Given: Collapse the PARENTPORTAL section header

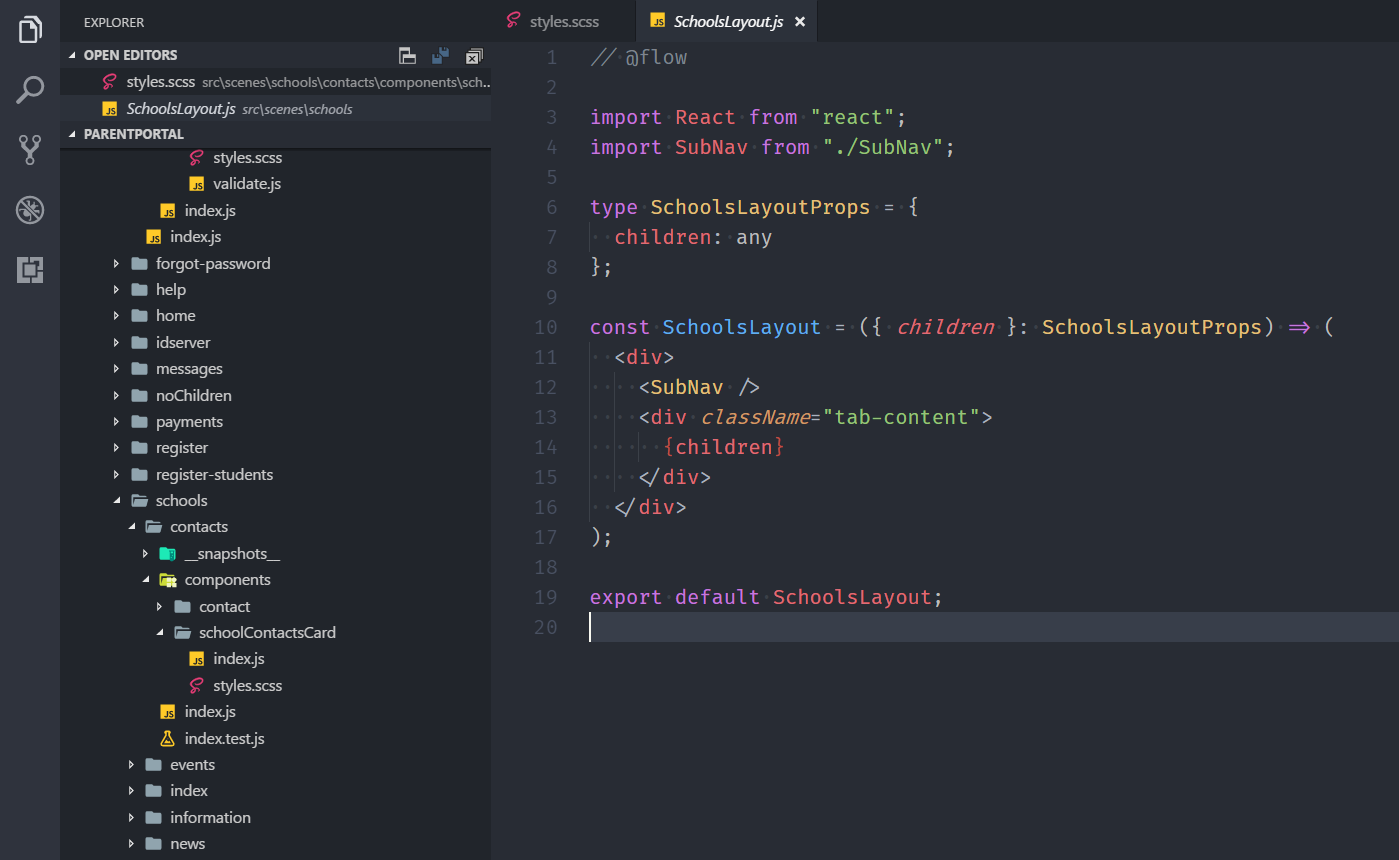Looking at the screenshot, I should pyautogui.click(x=133, y=134).
